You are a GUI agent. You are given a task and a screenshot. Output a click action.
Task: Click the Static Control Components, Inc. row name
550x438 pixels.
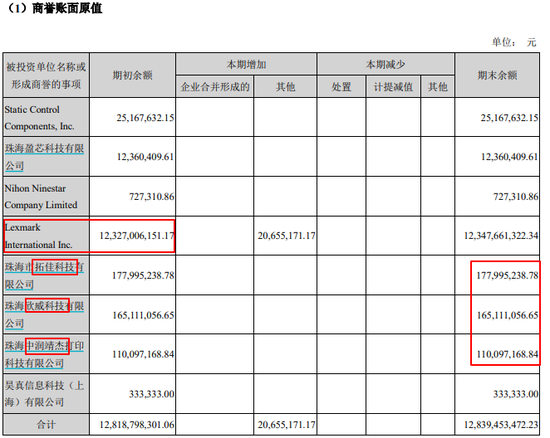pos(39,117)
